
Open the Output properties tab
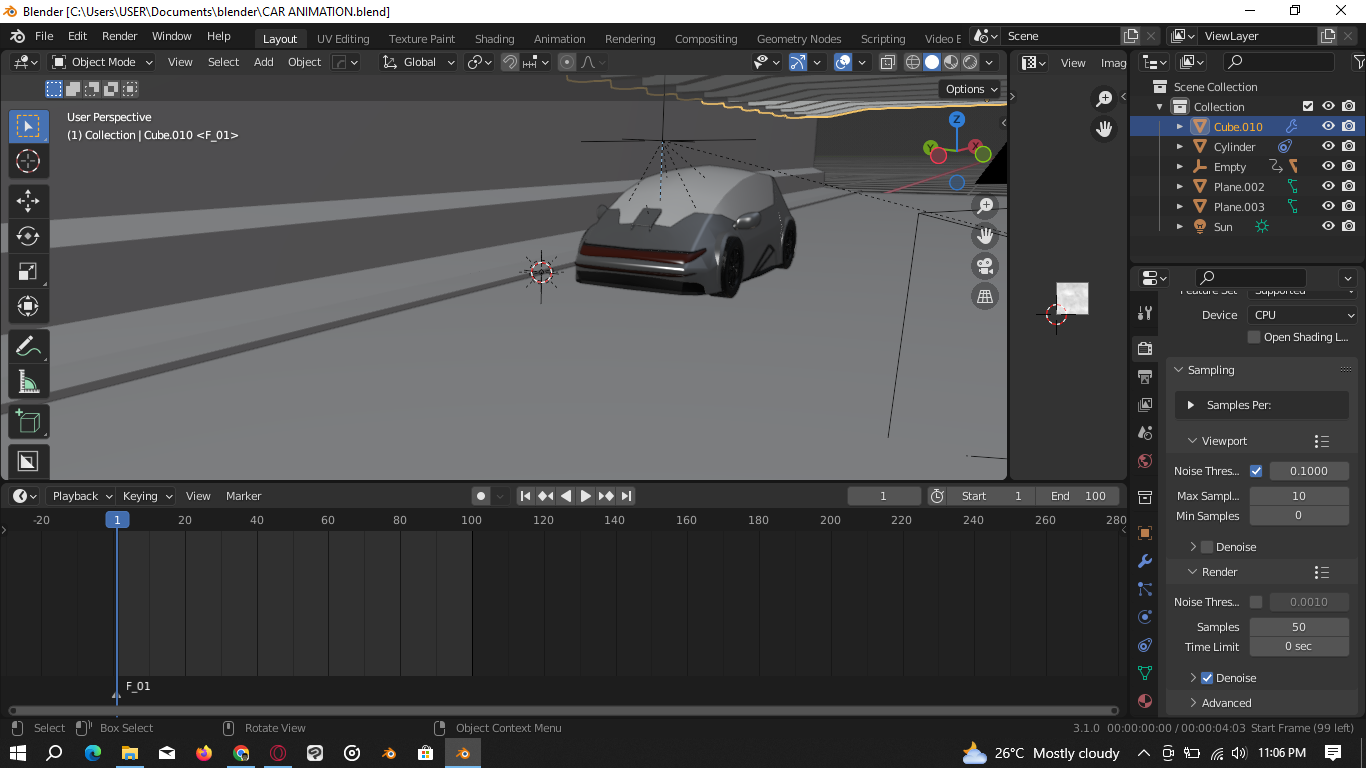1145,376
